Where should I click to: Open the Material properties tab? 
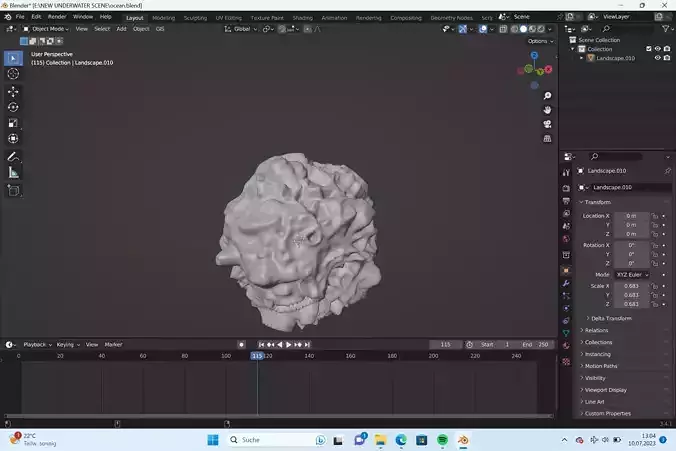(566, 345)
